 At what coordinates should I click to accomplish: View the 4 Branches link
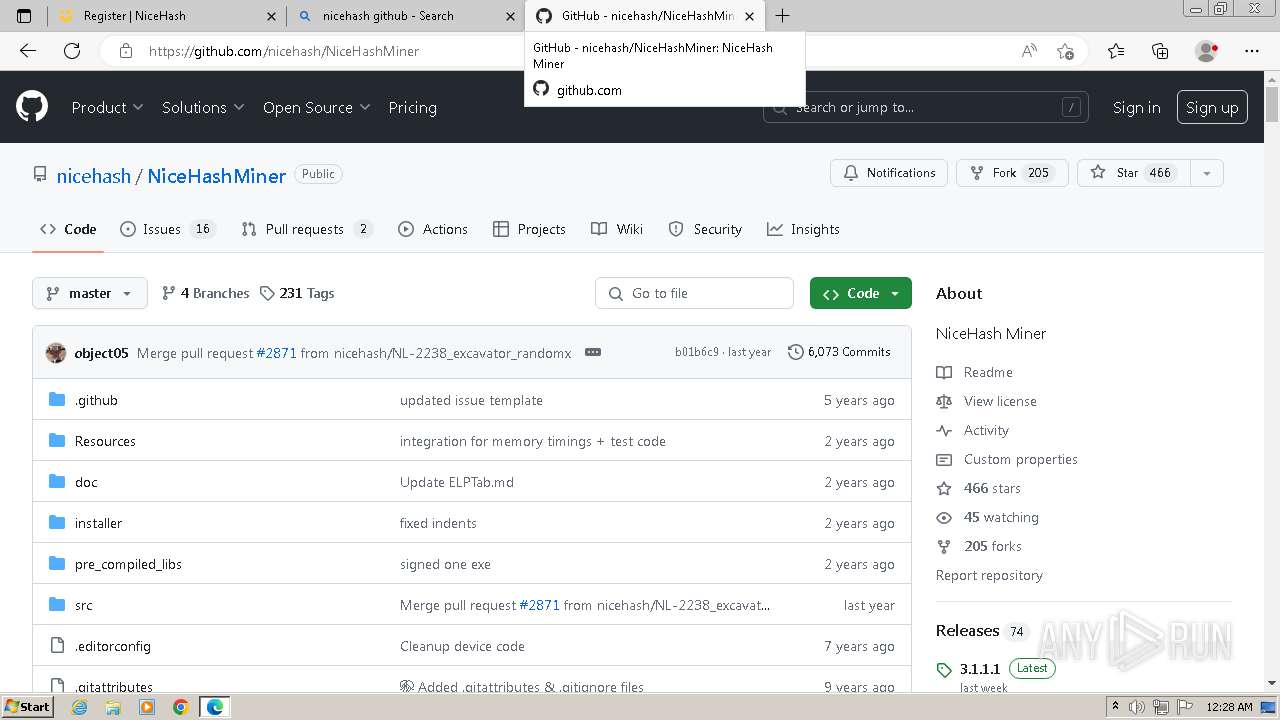tap(205, 293)
